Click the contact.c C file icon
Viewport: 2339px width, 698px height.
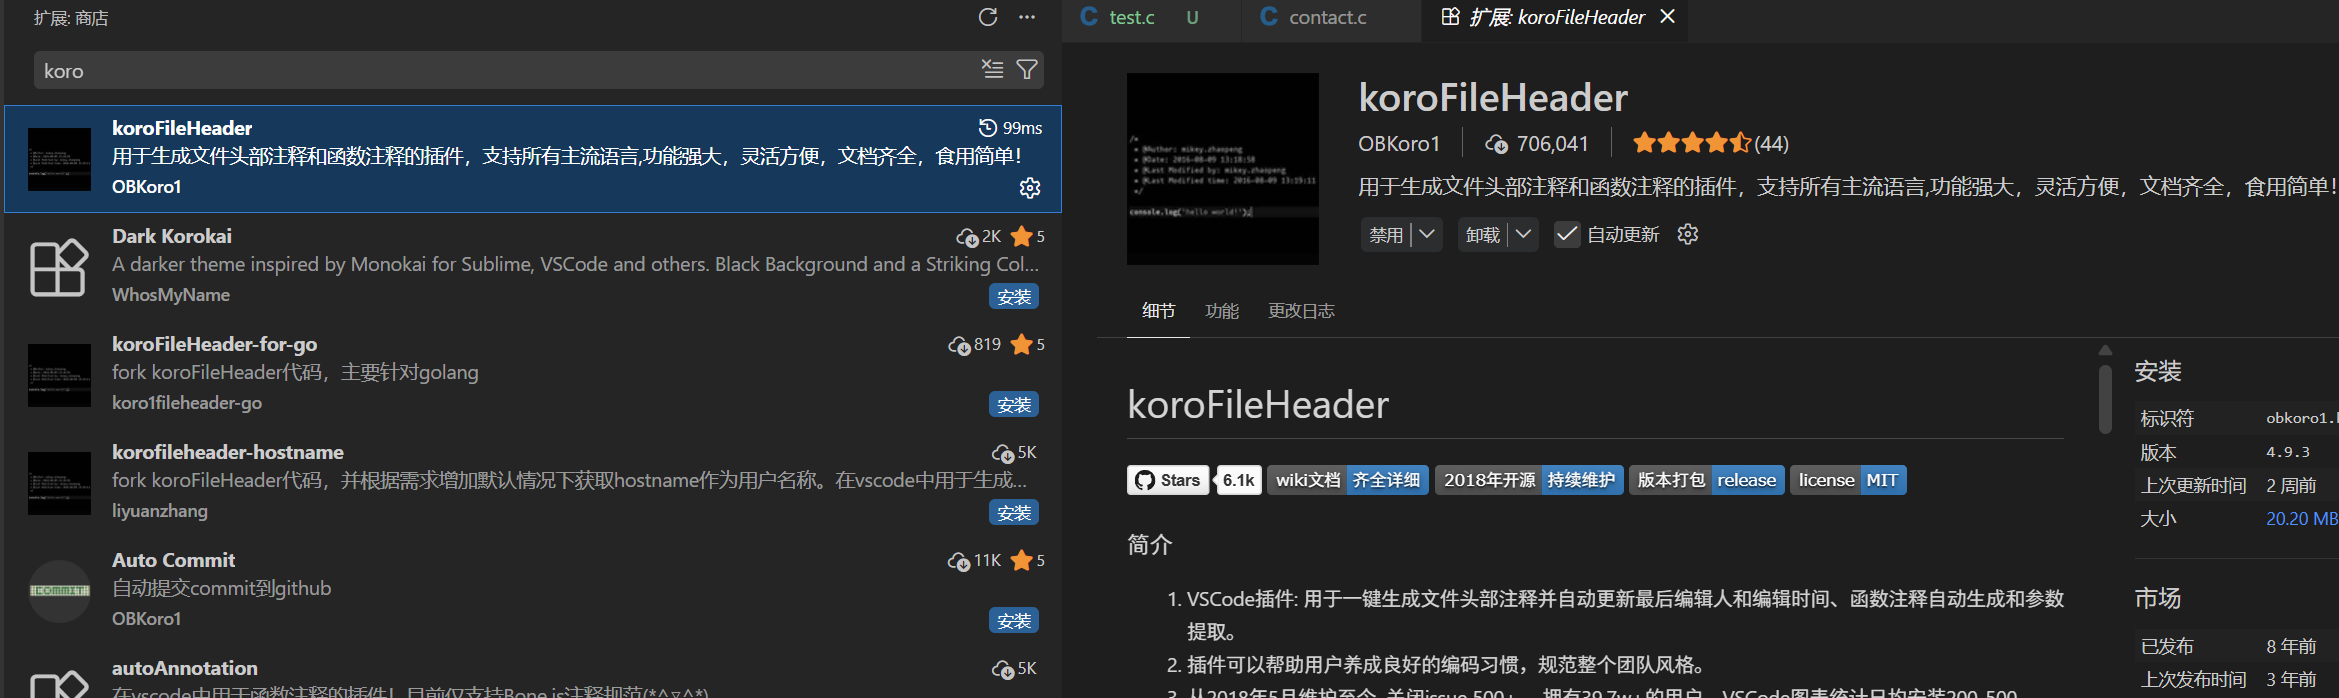pos(1269,17)
